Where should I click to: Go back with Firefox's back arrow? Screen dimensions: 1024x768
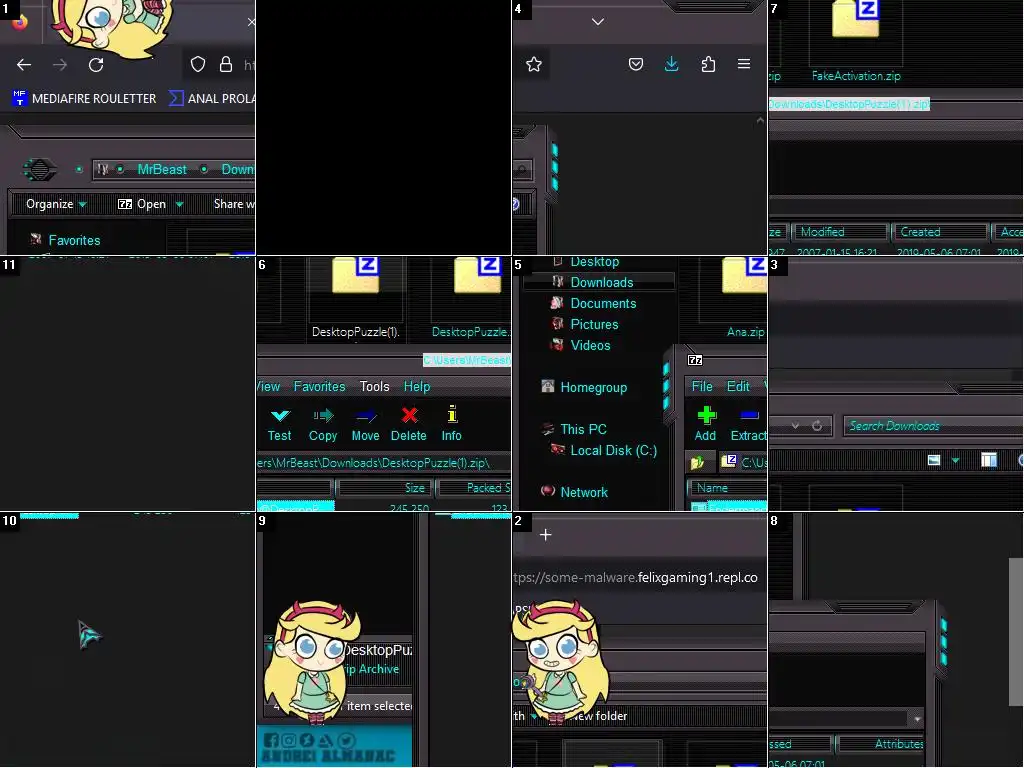24,65
